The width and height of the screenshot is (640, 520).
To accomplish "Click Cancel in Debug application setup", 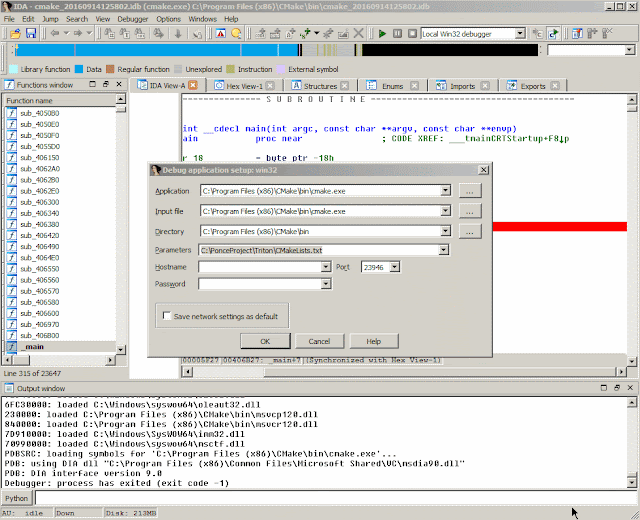I will pos(319,341).
